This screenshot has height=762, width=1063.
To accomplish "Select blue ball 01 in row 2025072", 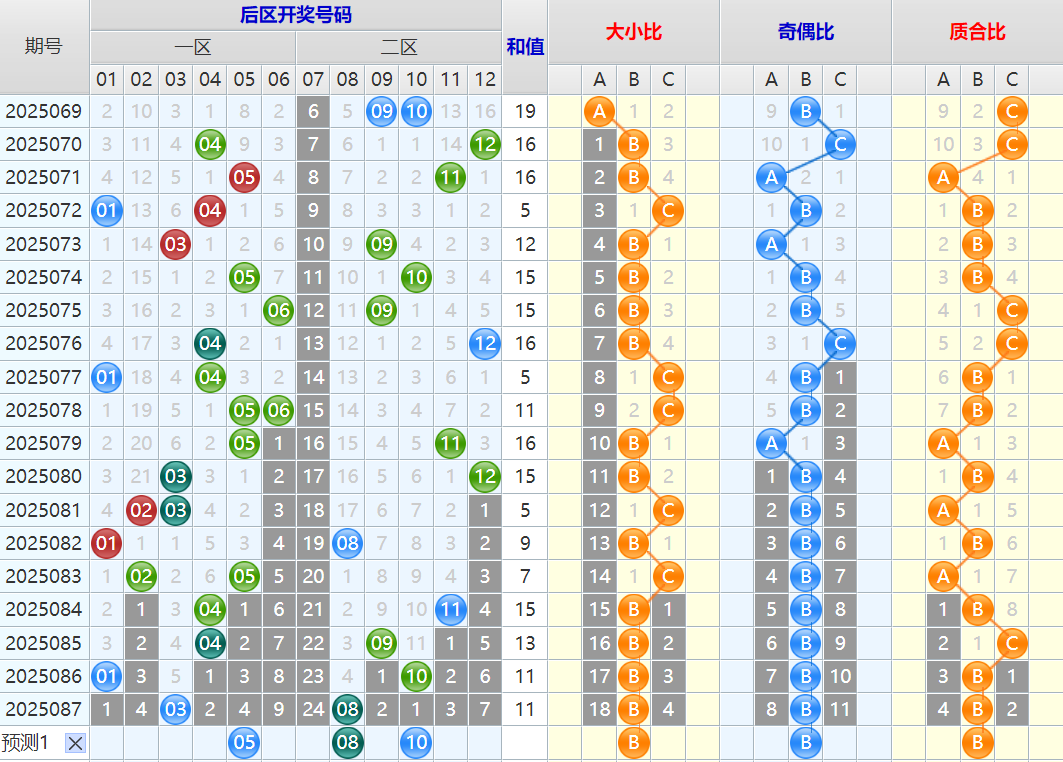I will (x=106, y=211).
